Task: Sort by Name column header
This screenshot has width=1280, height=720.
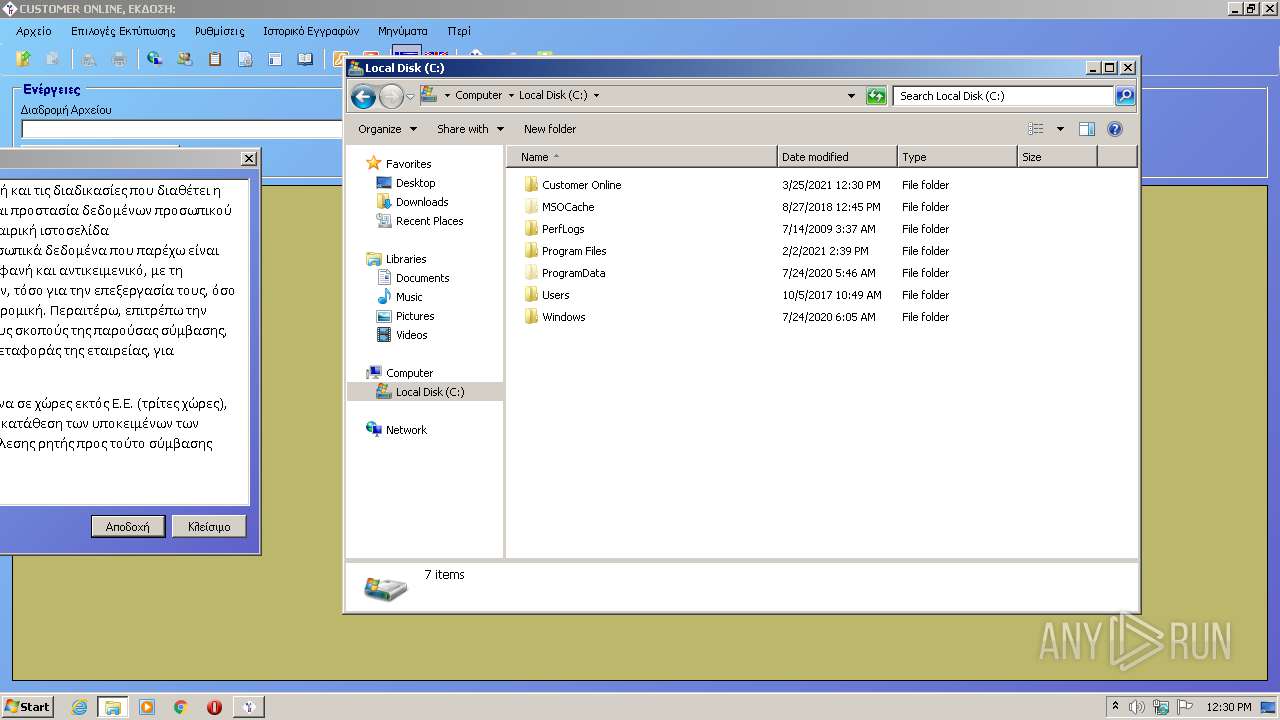Action: 642,157
